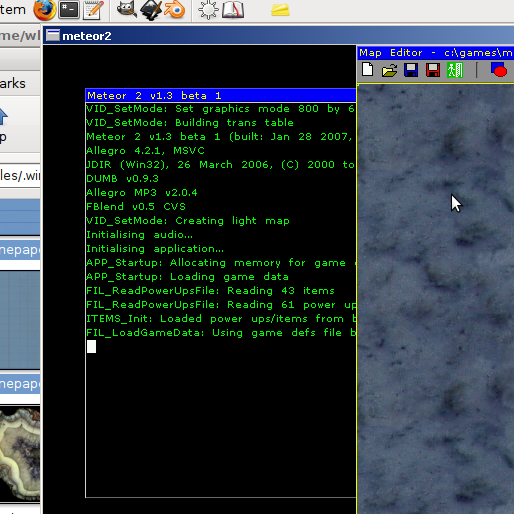The image size is (514, 514).
Task: Click the red circle on blue icon
Action: click(499, 70)
